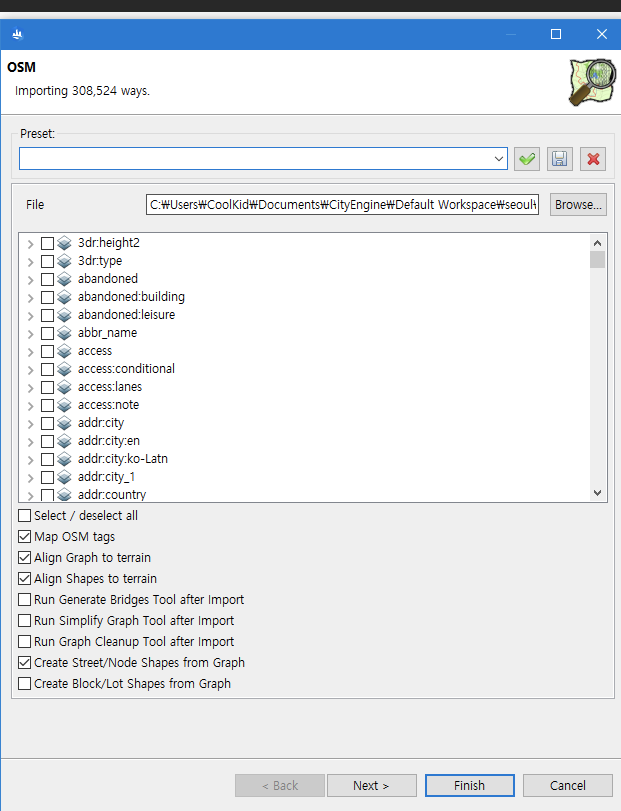Delete the preset via the red X icon

[x=592, y=158]
